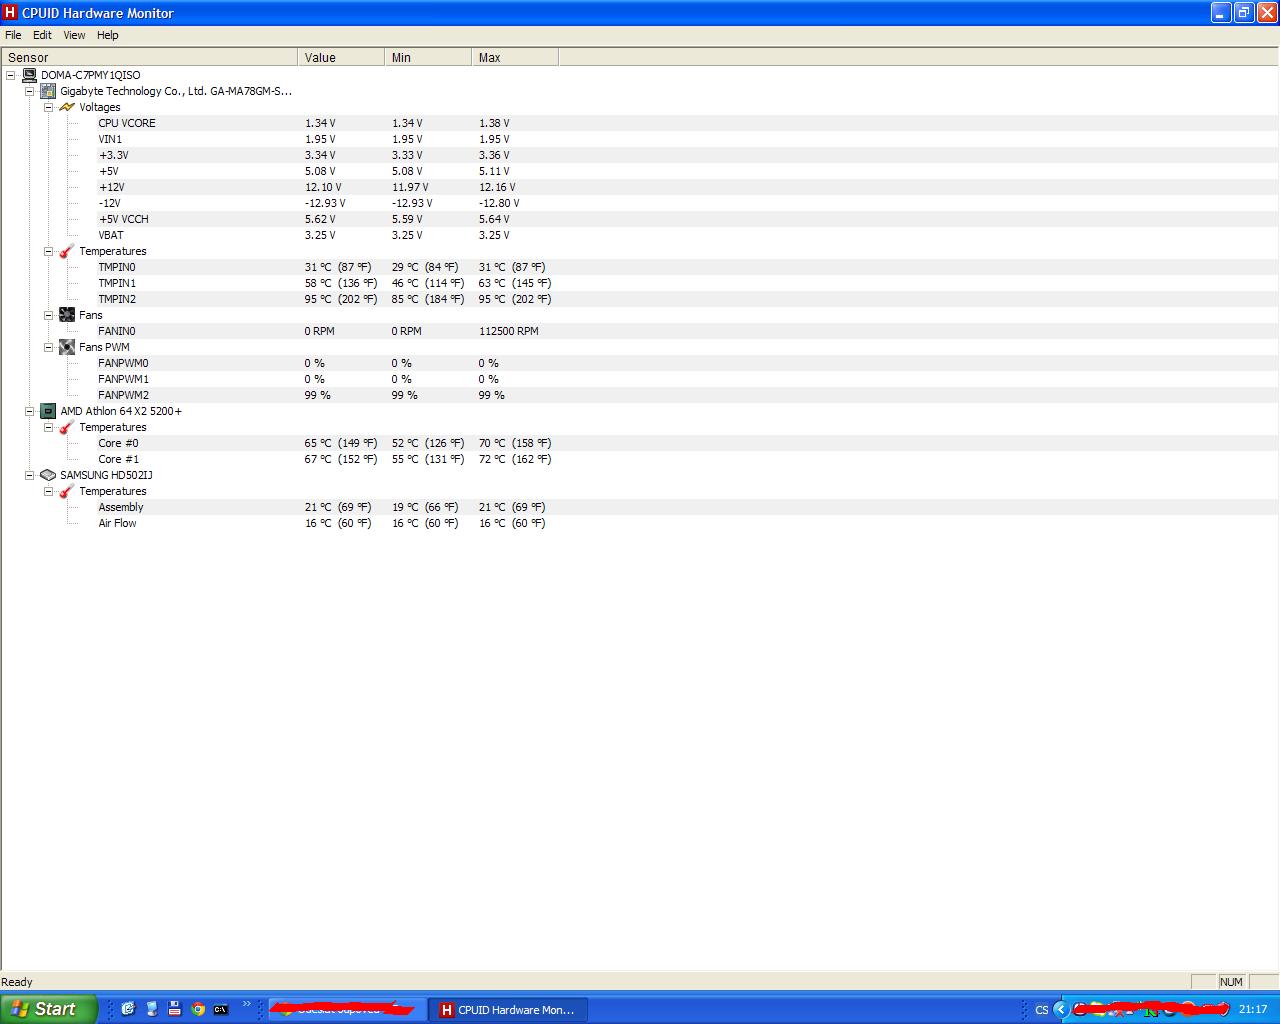Click the AMD Athlon processor chip icon

pos(48,411)
